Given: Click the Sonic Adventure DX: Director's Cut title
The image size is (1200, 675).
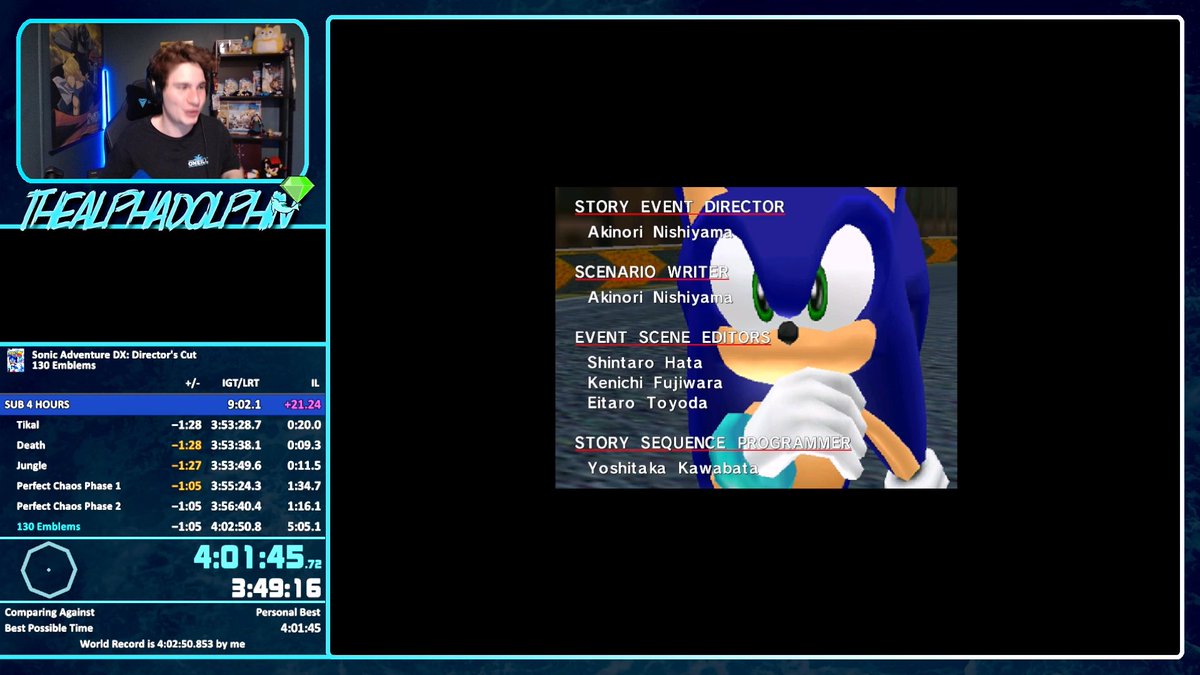Looking at the screenshot, I should [x=114, y=354].
